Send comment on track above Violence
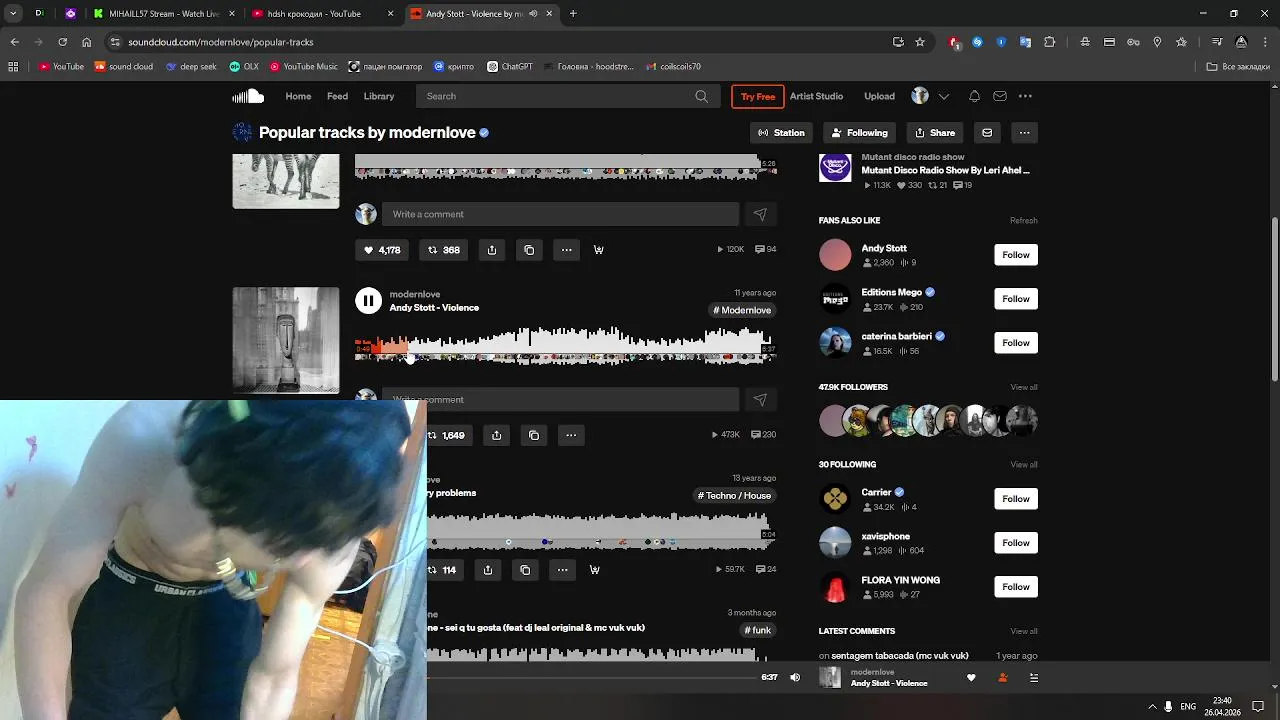 [x=760, y=214]
